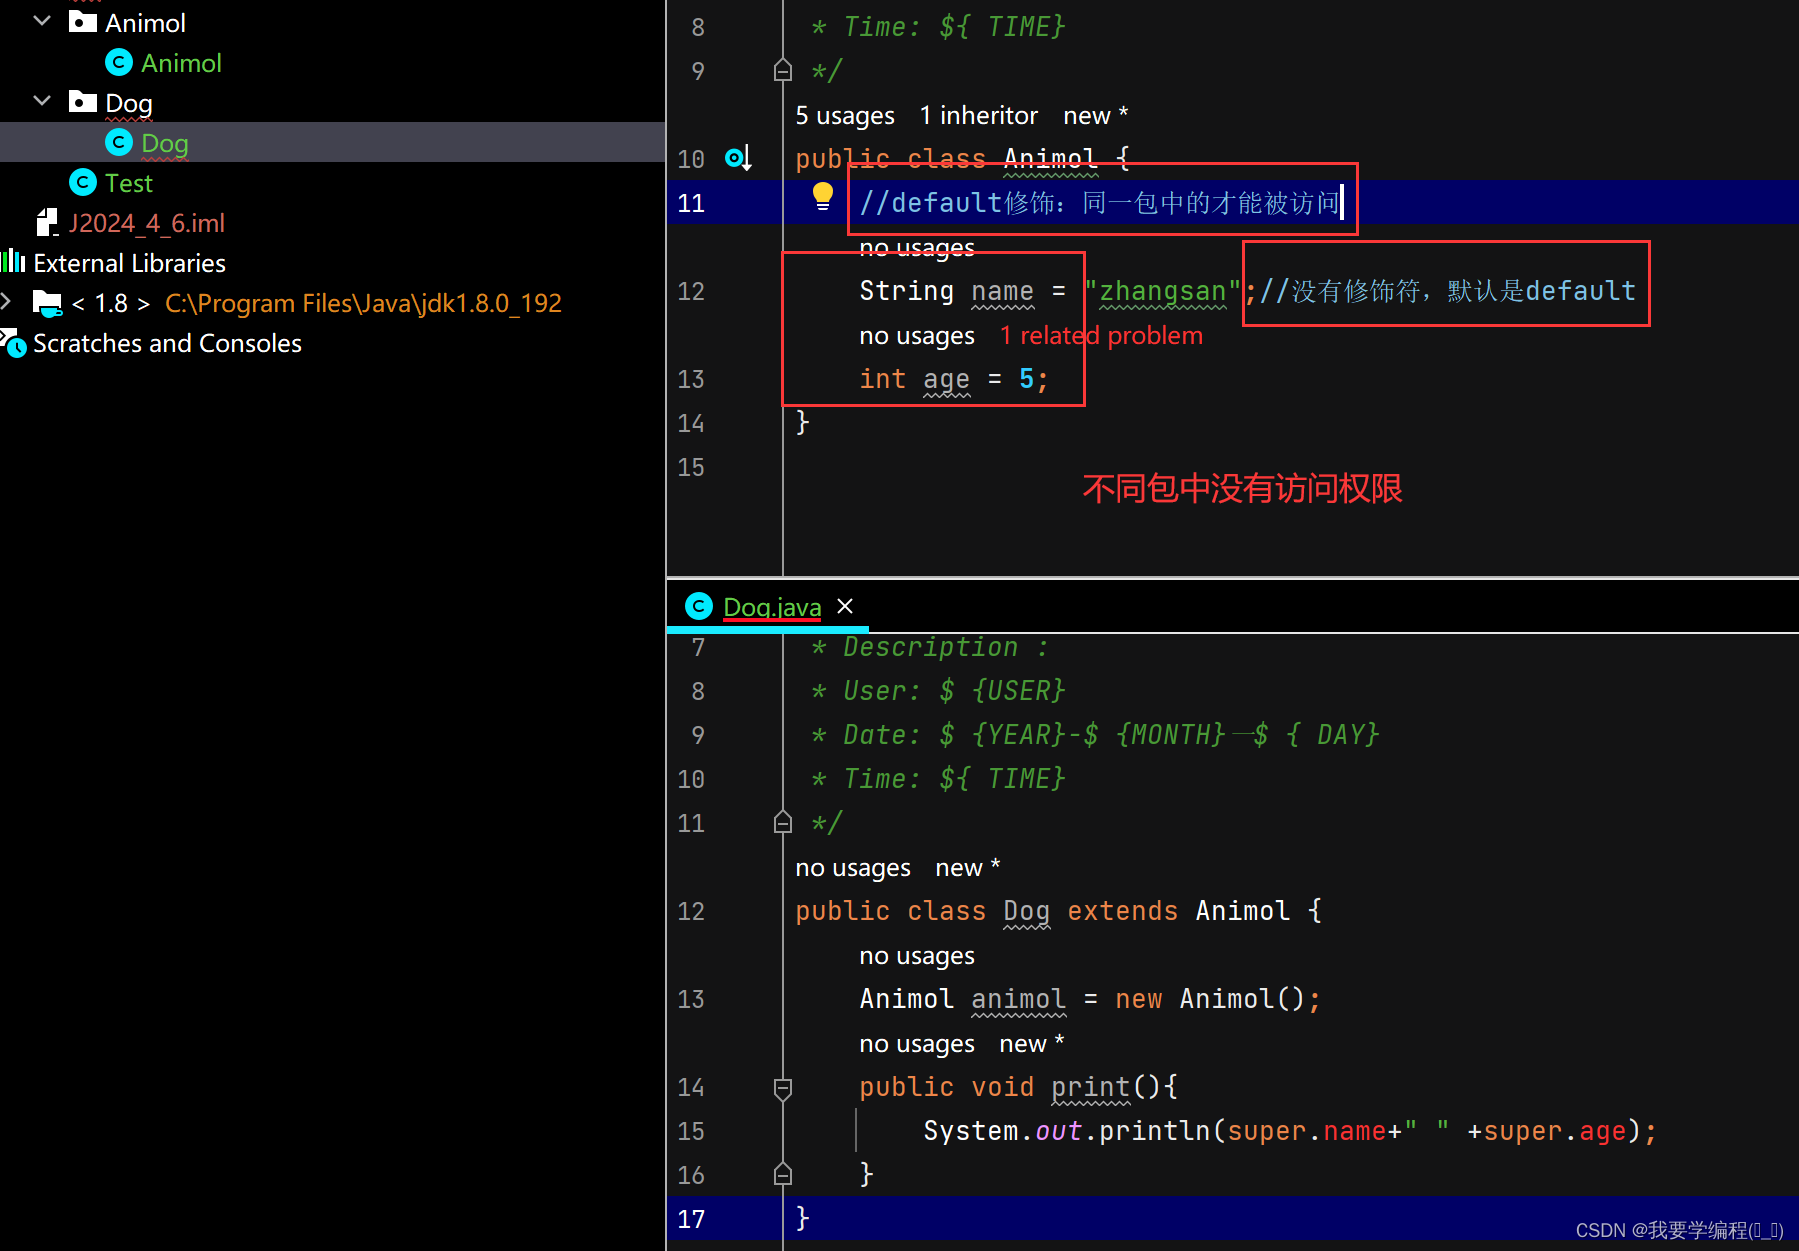This screenshot has height=1251, width=1799.
Task: Click line number 17 in Dog editor
Action: click(691, 1219)
